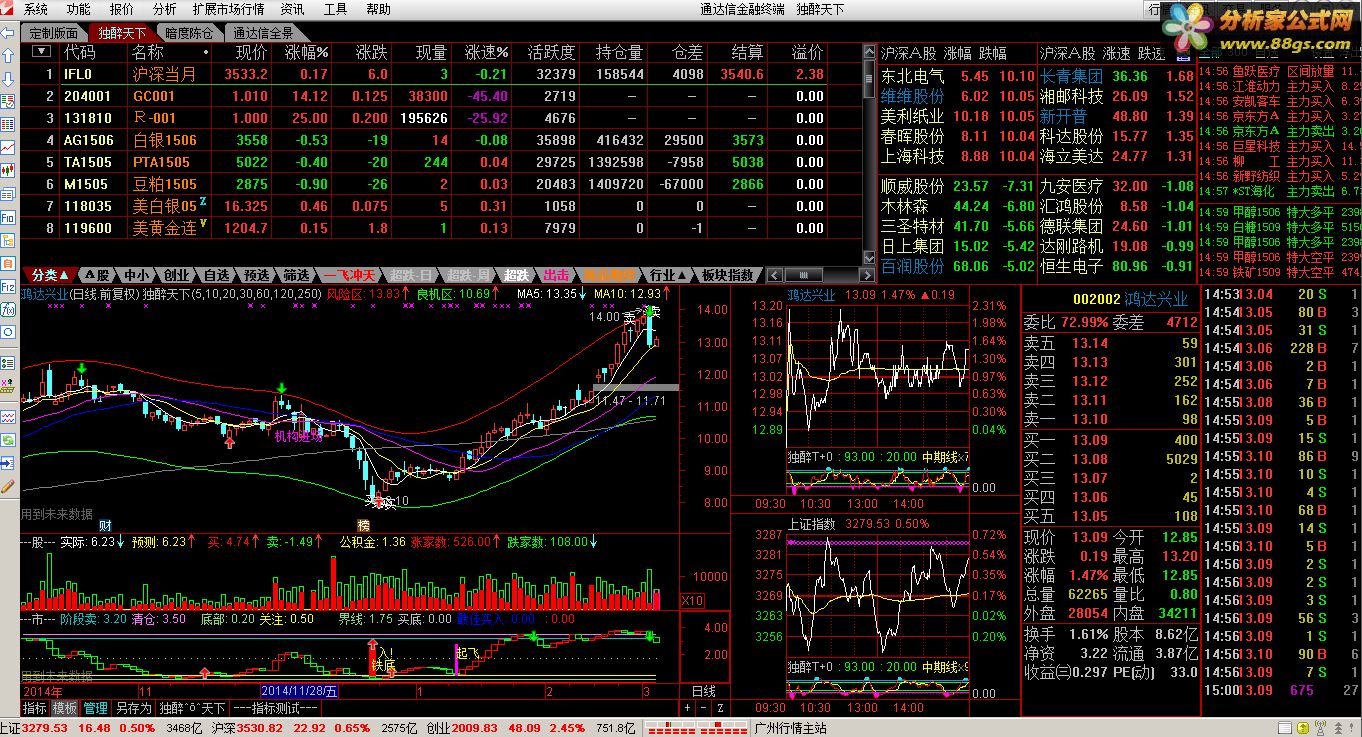This screenshot has height=737, width=1362.
Task: Select 长青集团 in the rising-speed list
Action: [x=1072, y=76]
